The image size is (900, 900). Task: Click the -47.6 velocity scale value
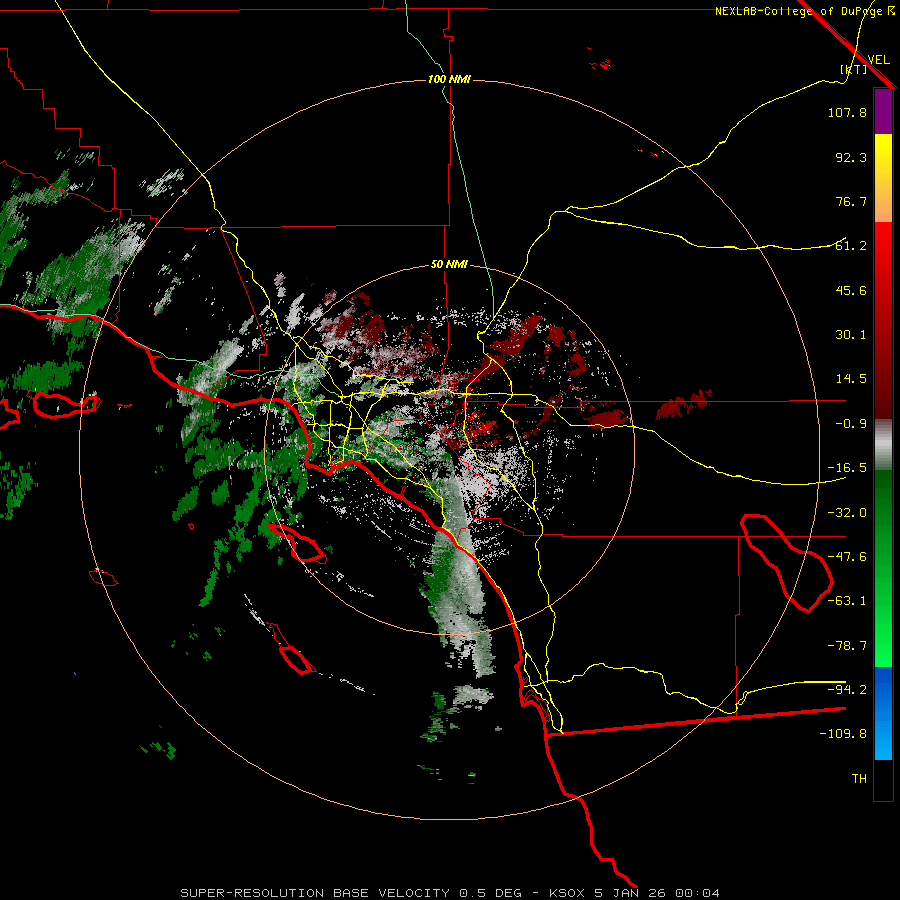(847, 557)
